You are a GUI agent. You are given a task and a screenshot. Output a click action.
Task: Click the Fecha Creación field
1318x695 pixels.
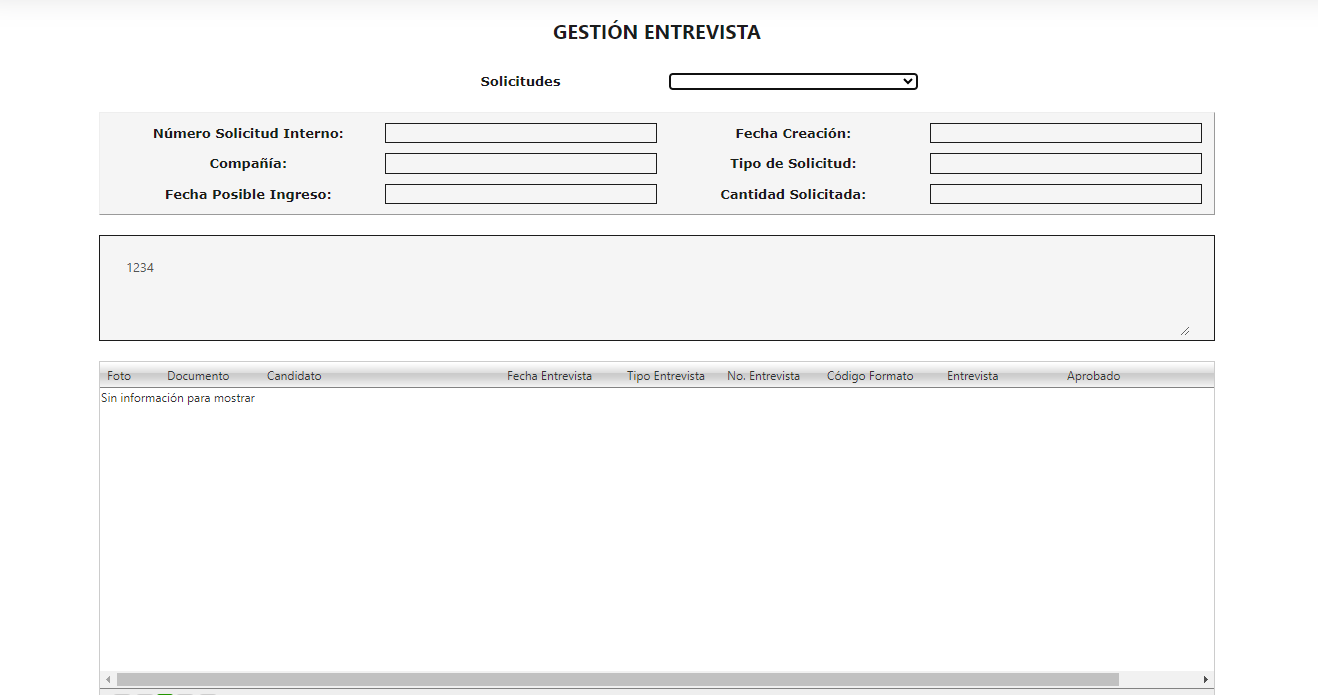pos(1065,132)
